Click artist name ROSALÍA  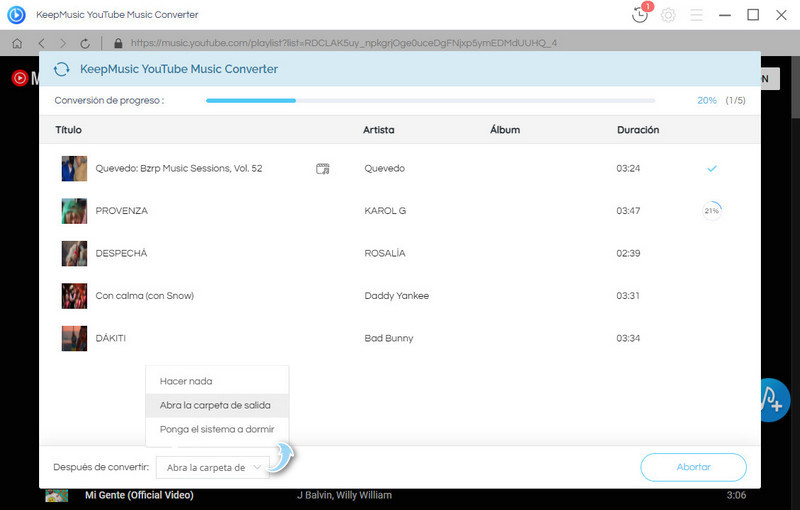point(385,253)
